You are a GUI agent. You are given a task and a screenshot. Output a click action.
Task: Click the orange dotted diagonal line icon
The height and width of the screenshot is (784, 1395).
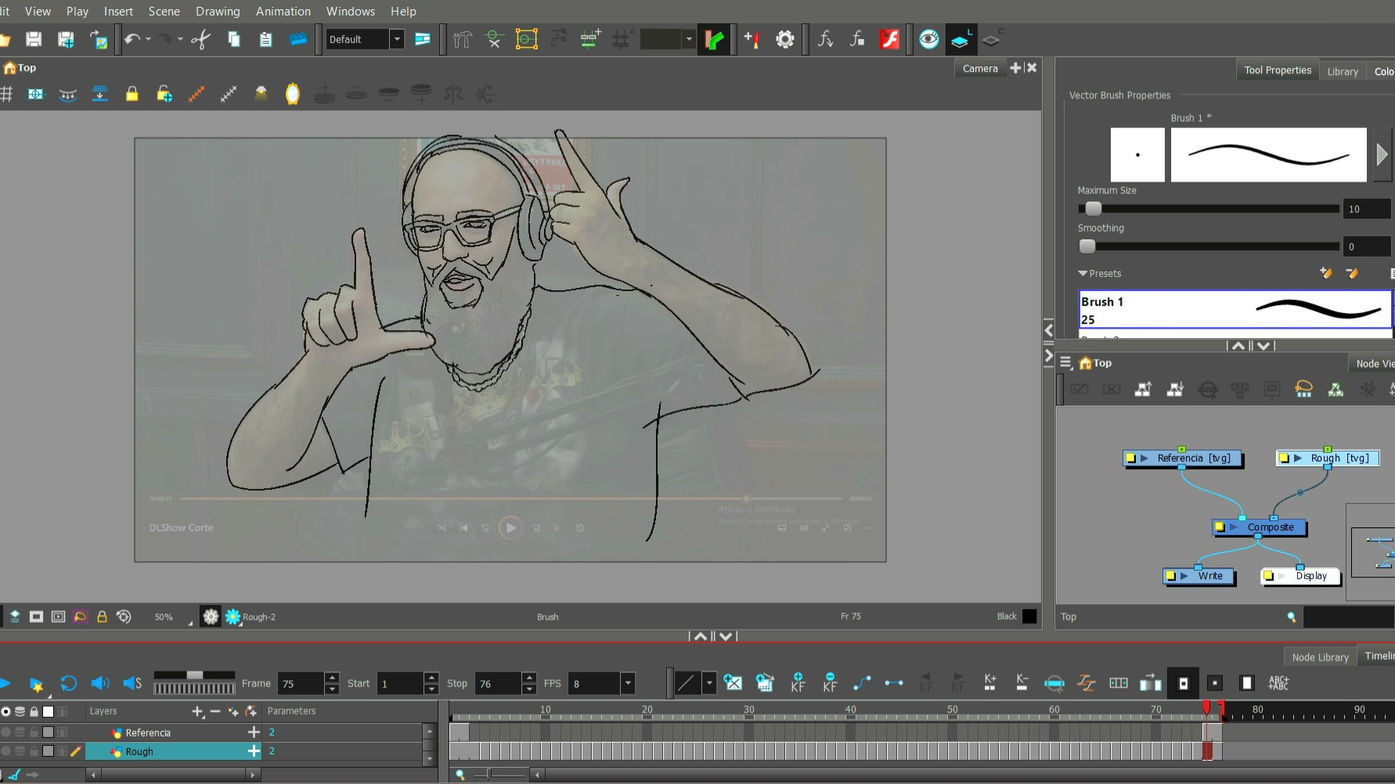click(196, 94)
